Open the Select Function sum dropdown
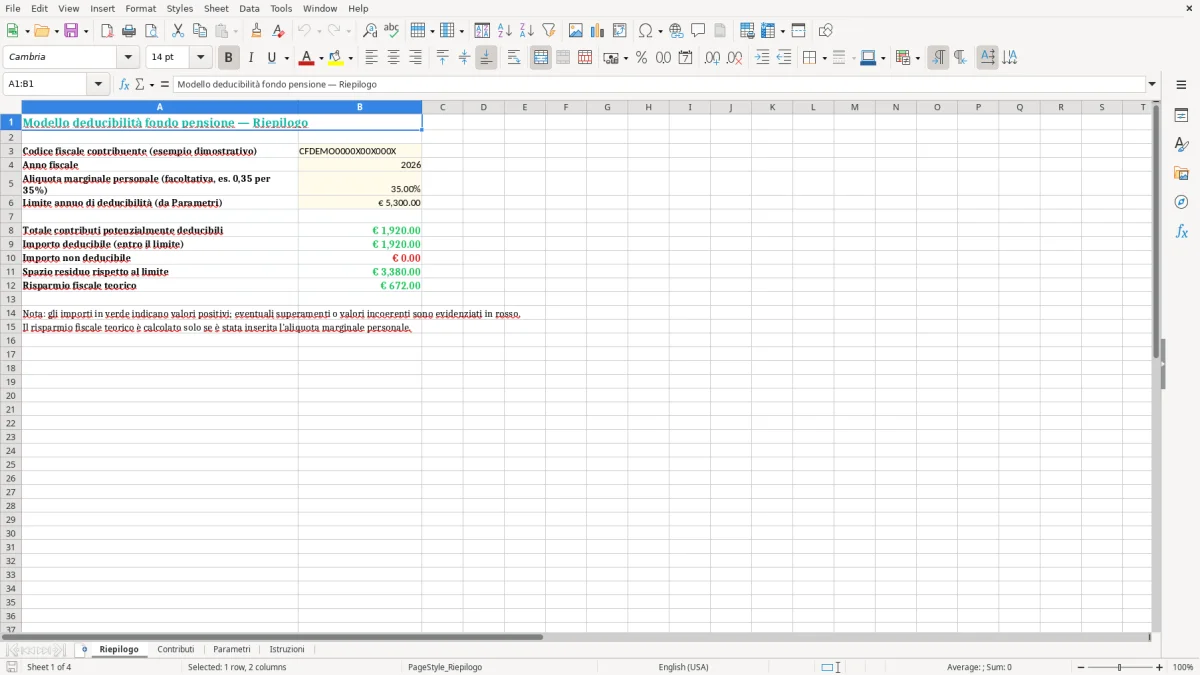 (151, 85)
